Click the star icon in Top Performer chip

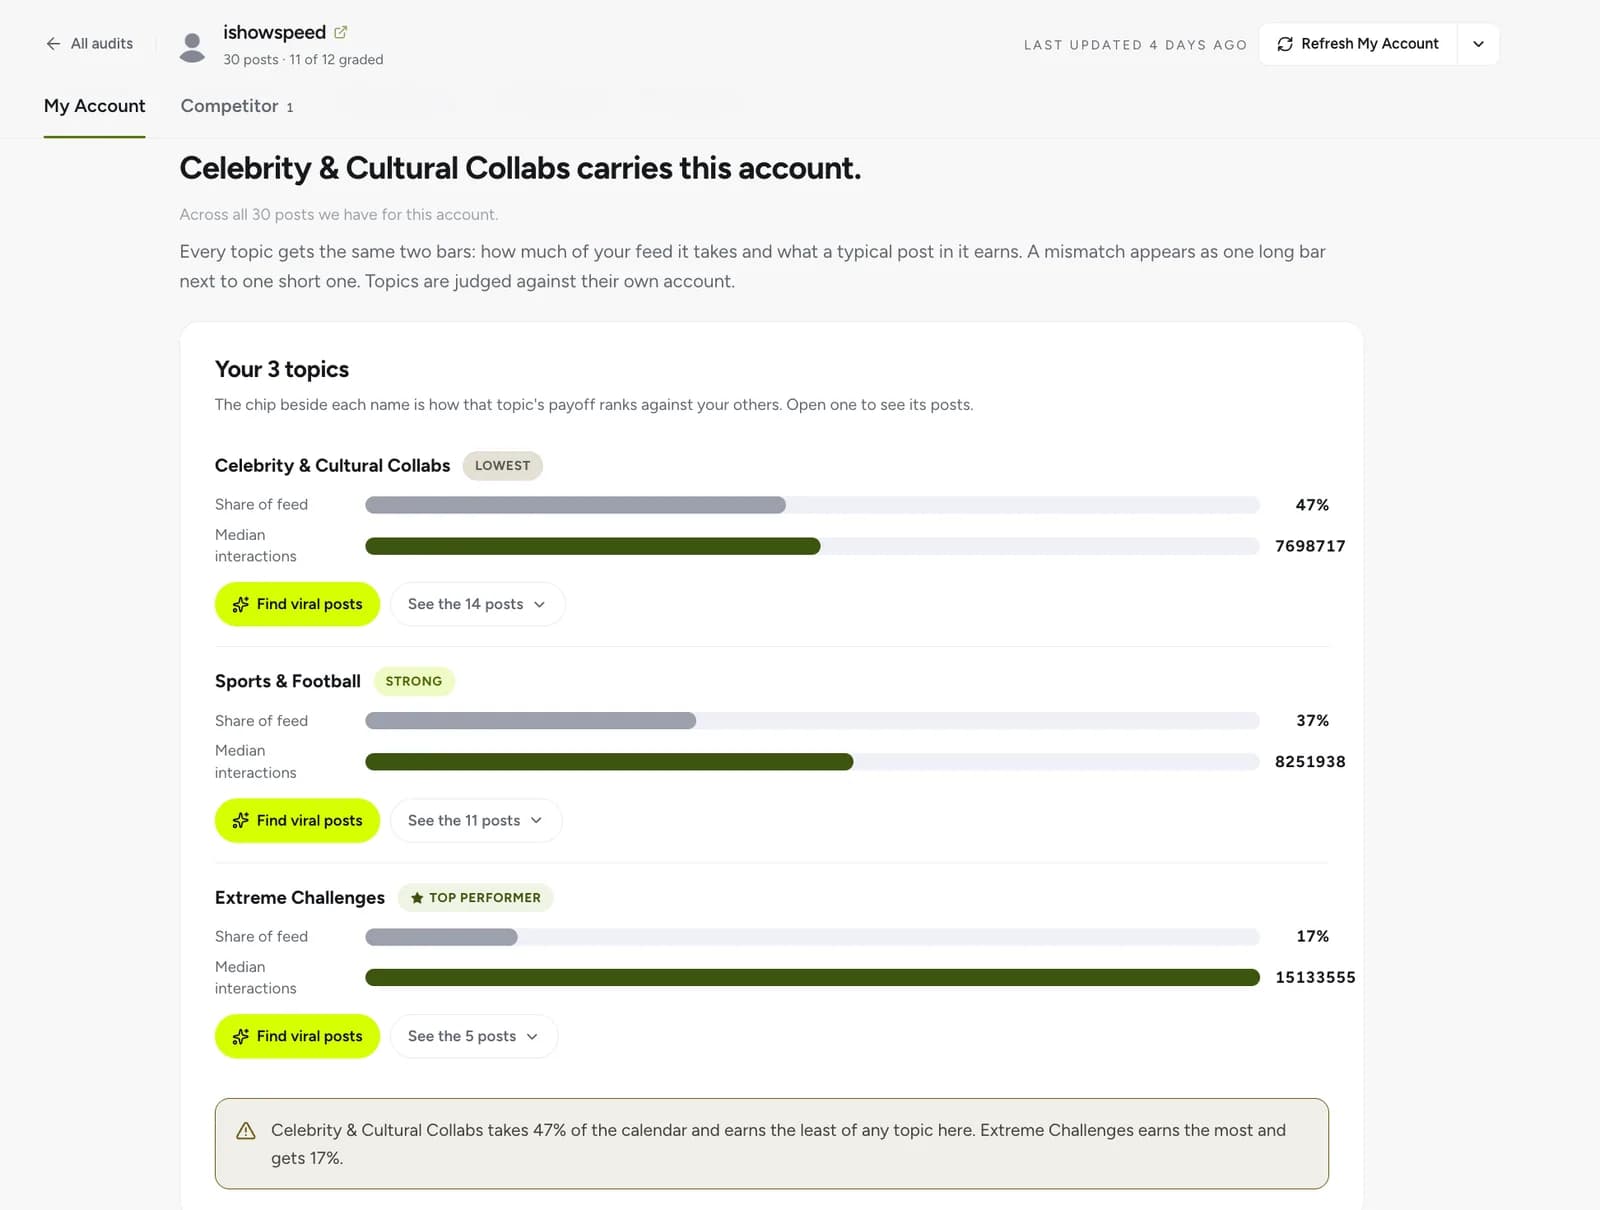pos(417,898)
